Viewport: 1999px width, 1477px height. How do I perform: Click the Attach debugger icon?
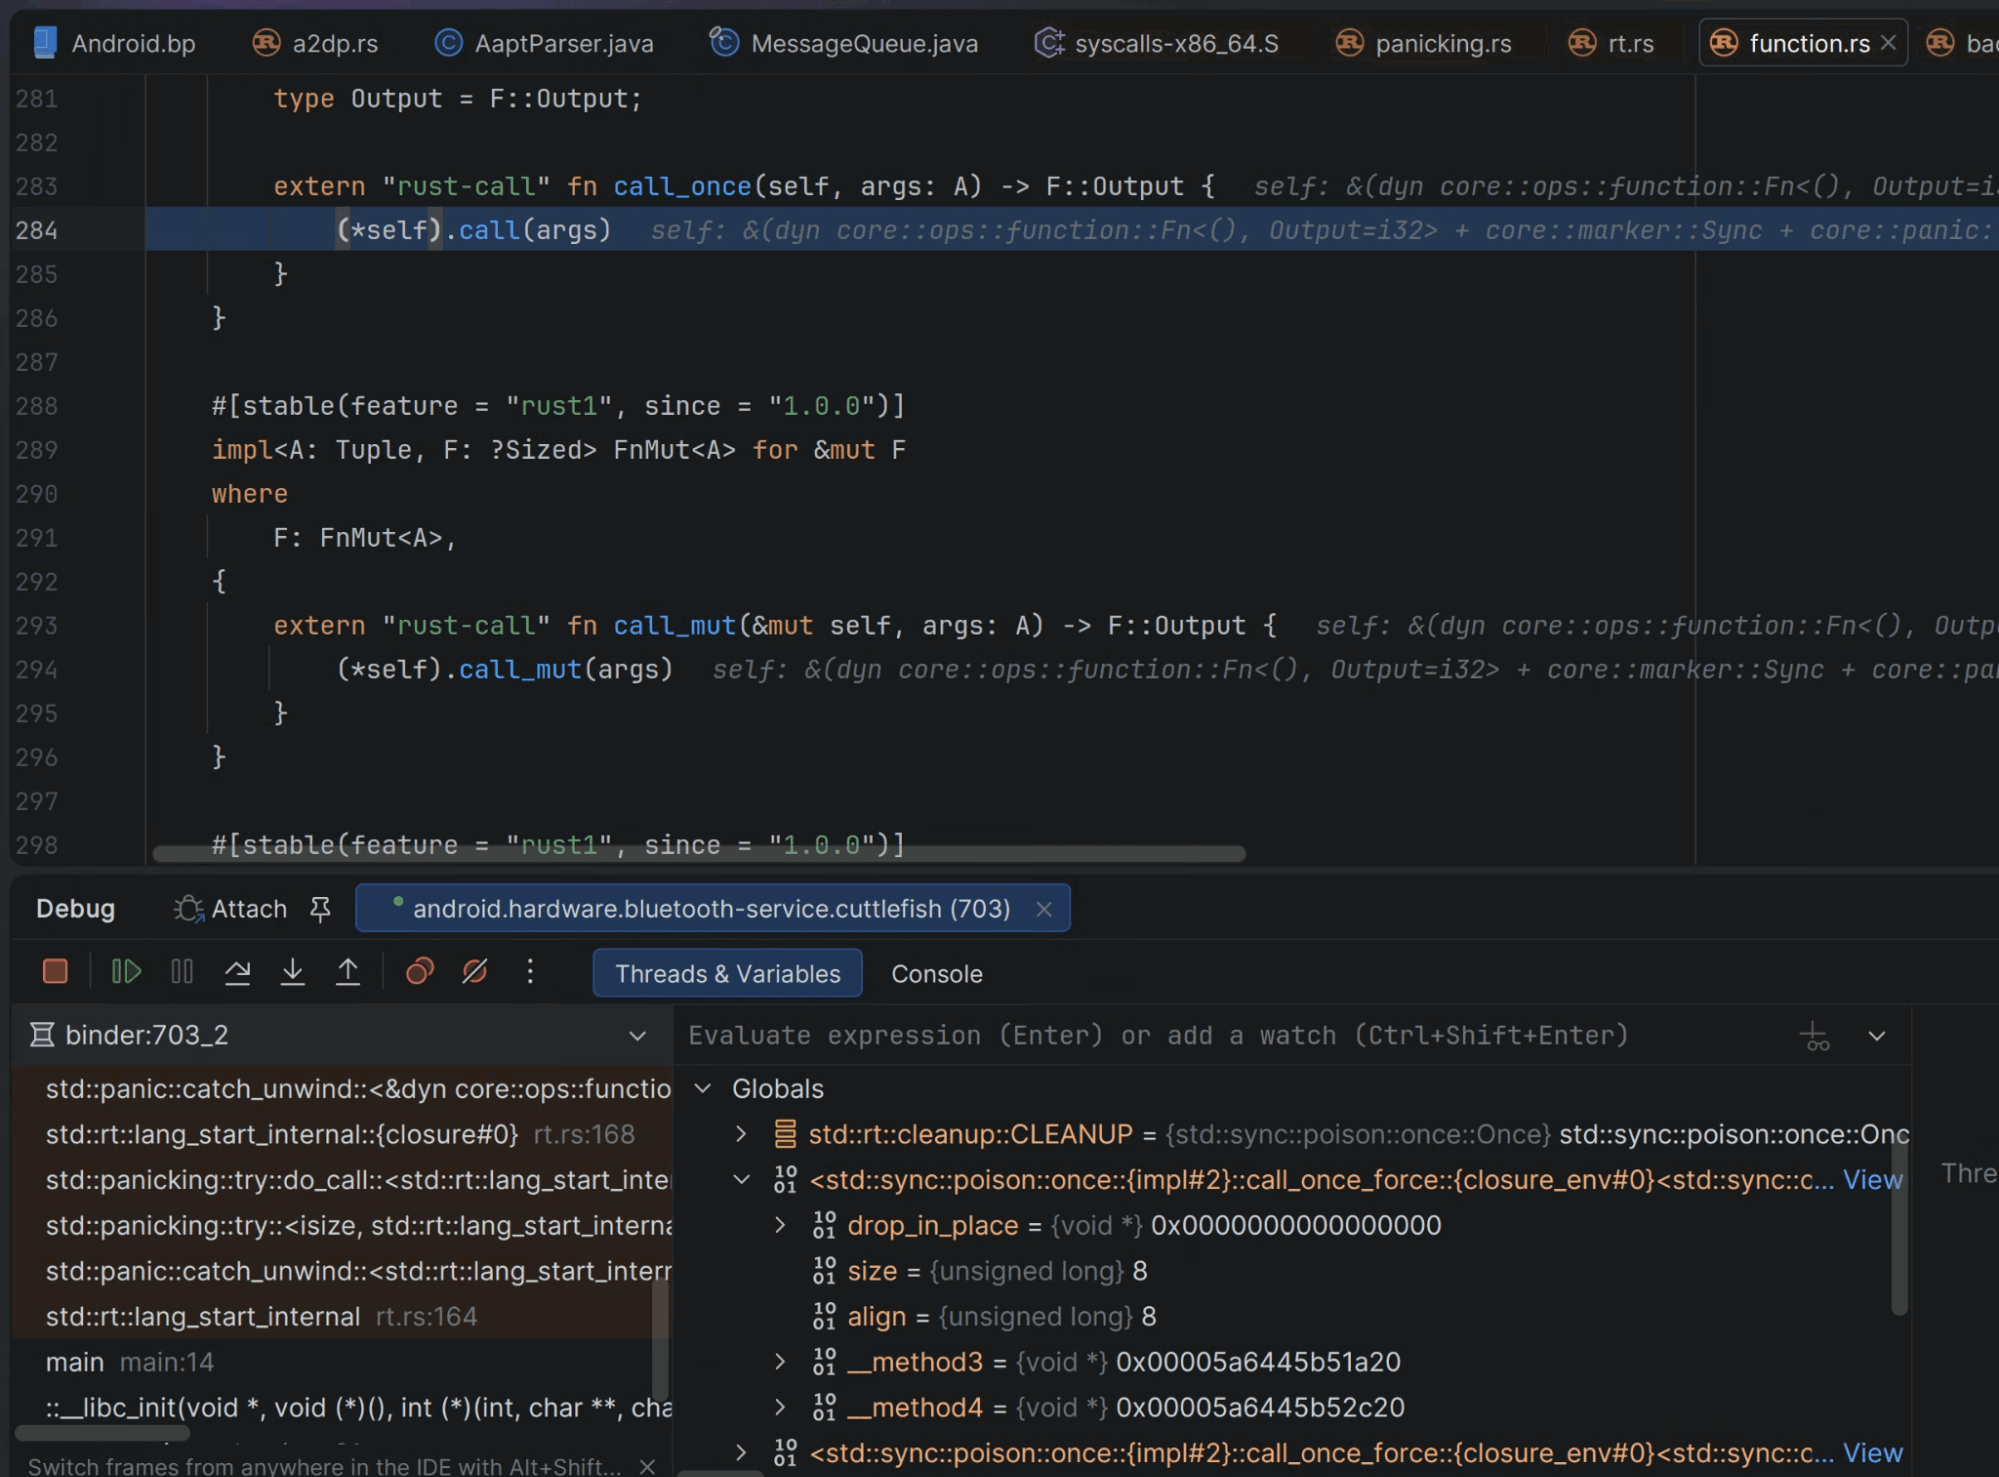point(188,909)
